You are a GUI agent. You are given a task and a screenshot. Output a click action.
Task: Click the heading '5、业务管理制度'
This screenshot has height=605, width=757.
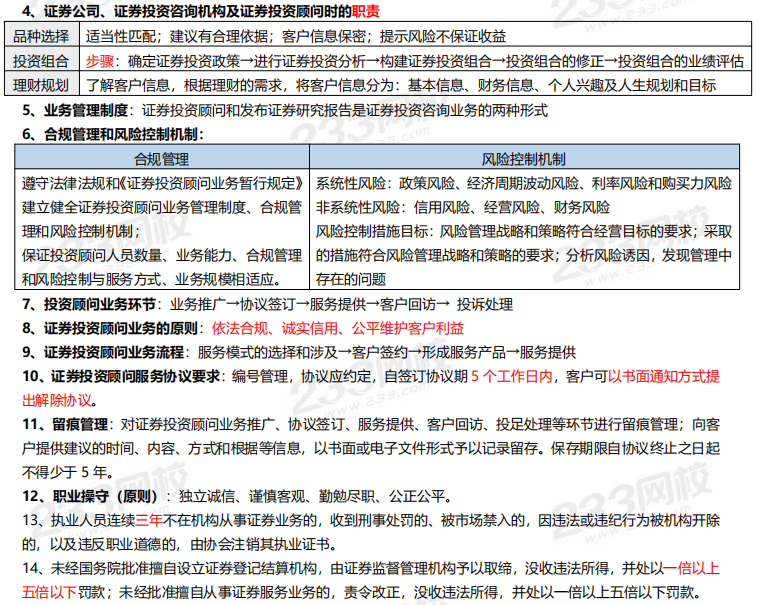click(x=75, y=110)
